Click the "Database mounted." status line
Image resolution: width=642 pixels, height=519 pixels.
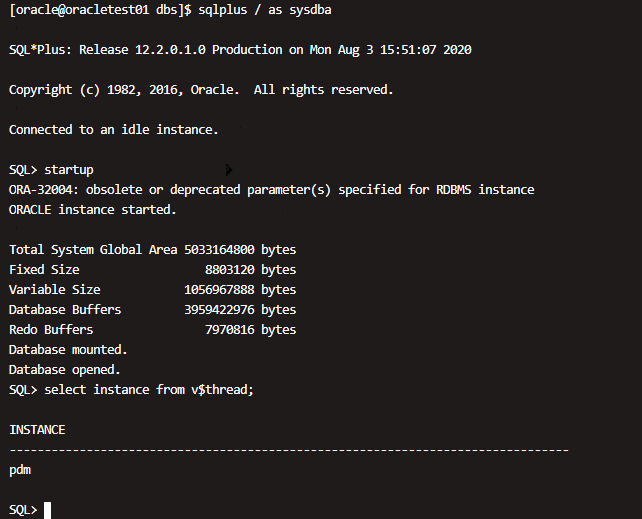pos(68,350)
